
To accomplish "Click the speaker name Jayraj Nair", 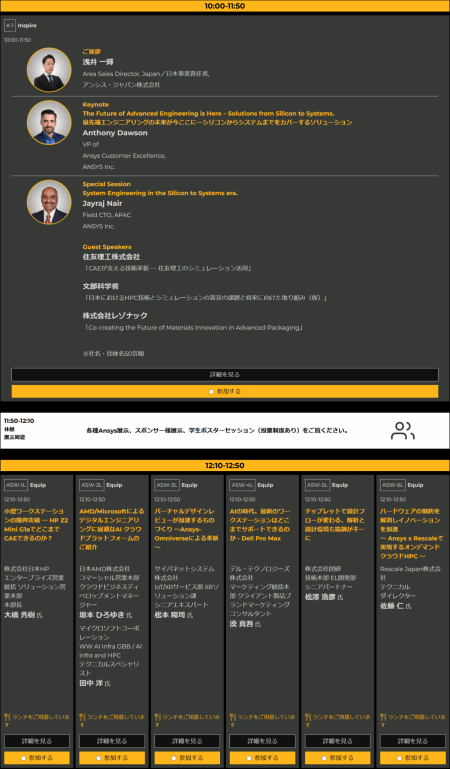I will click(102, 203).
